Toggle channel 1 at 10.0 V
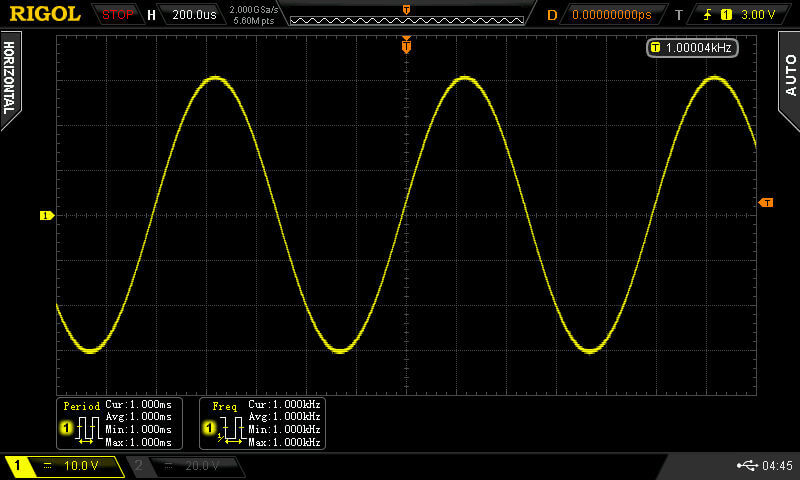 (x=64, y=466)
